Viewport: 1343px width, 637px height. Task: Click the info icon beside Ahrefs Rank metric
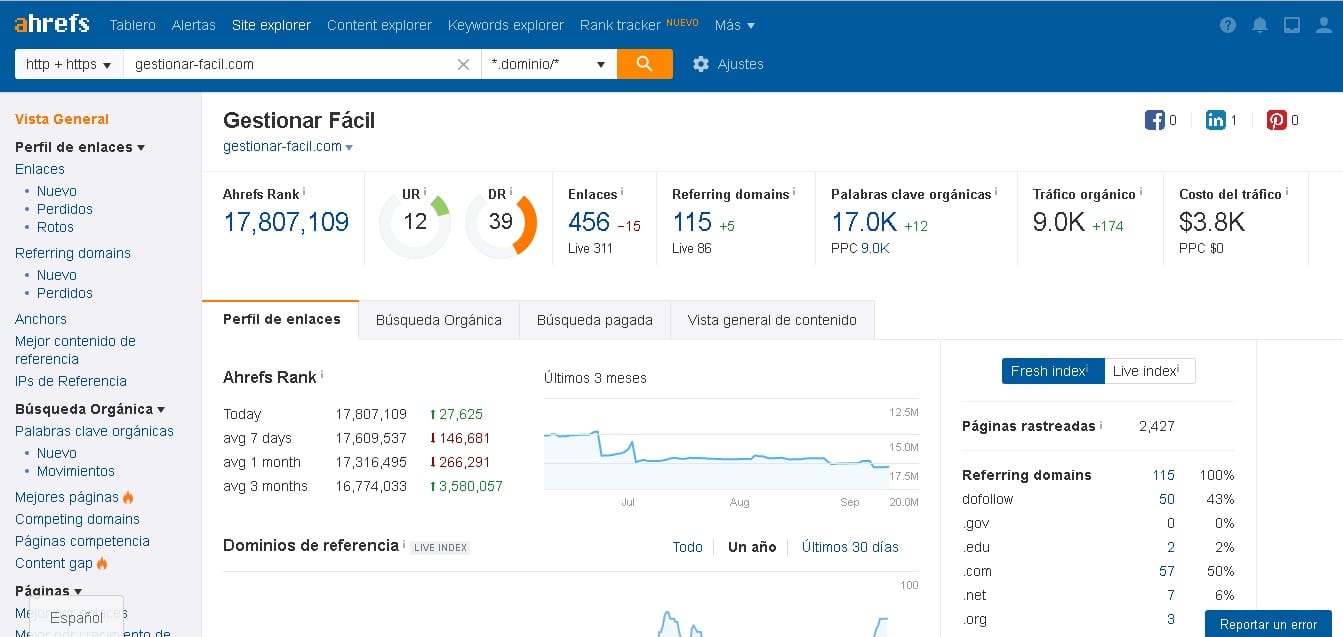coord(304,192)
